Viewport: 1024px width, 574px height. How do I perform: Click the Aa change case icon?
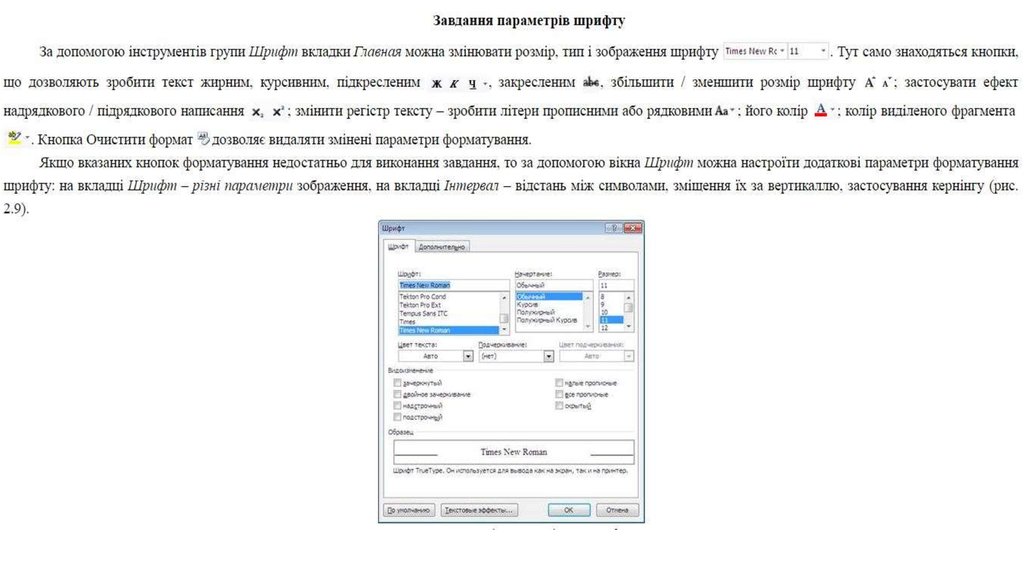pyautogui.click(x=725, y=111)
